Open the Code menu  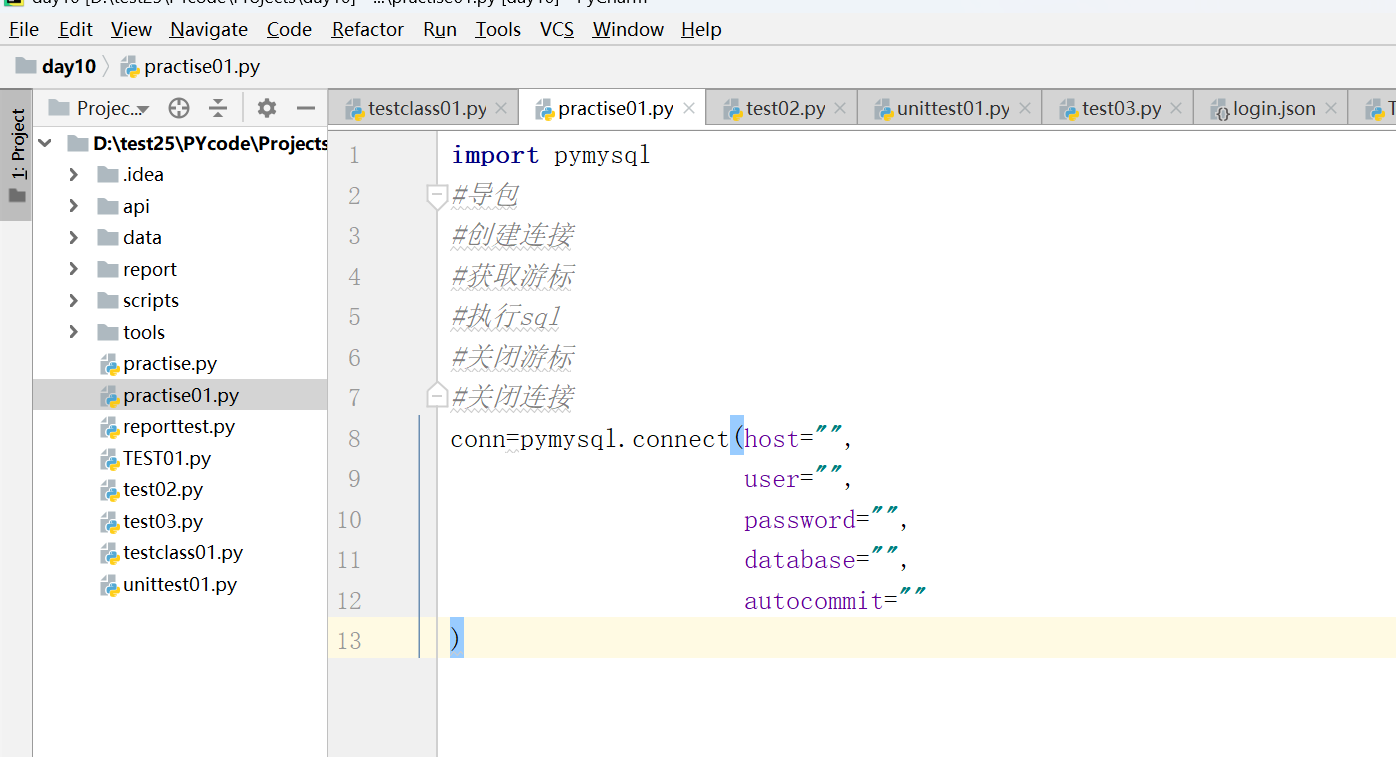(289, 29)
